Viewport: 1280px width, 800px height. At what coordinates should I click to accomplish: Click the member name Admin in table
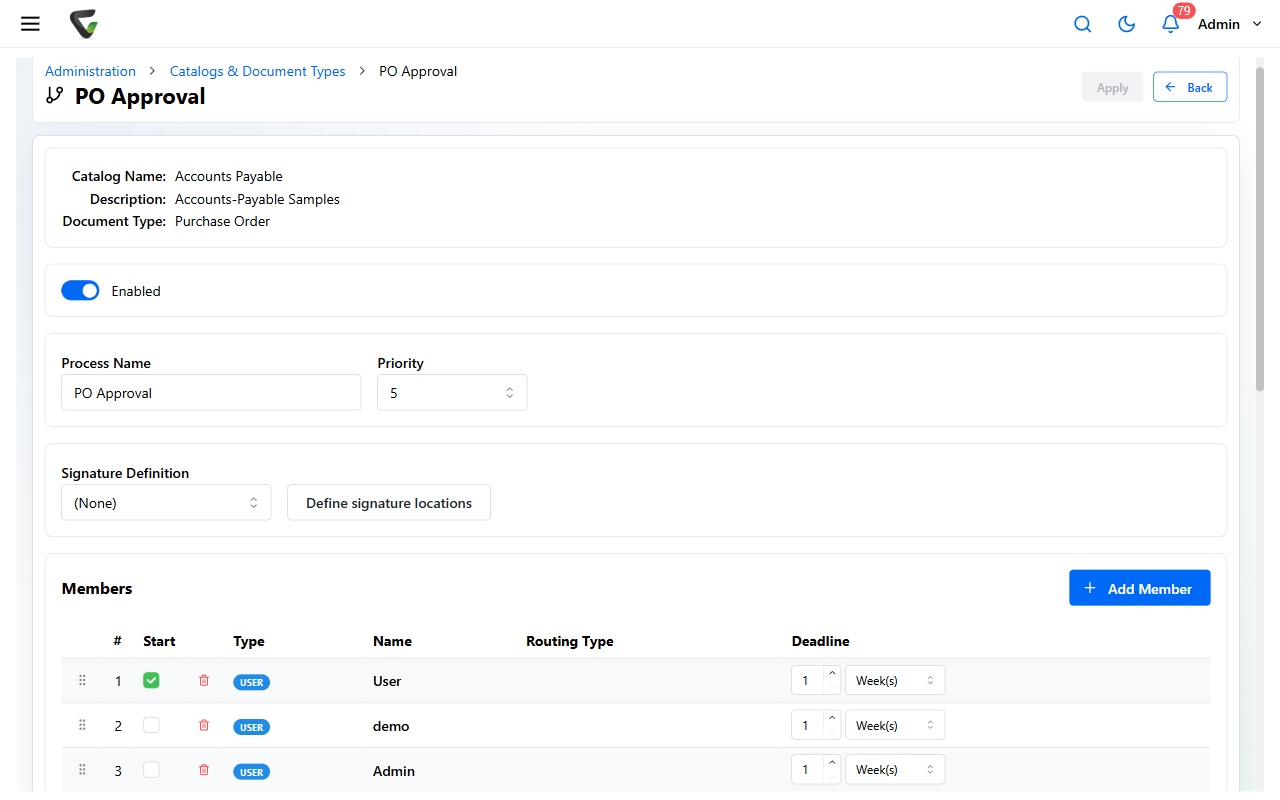pos(394,771)
